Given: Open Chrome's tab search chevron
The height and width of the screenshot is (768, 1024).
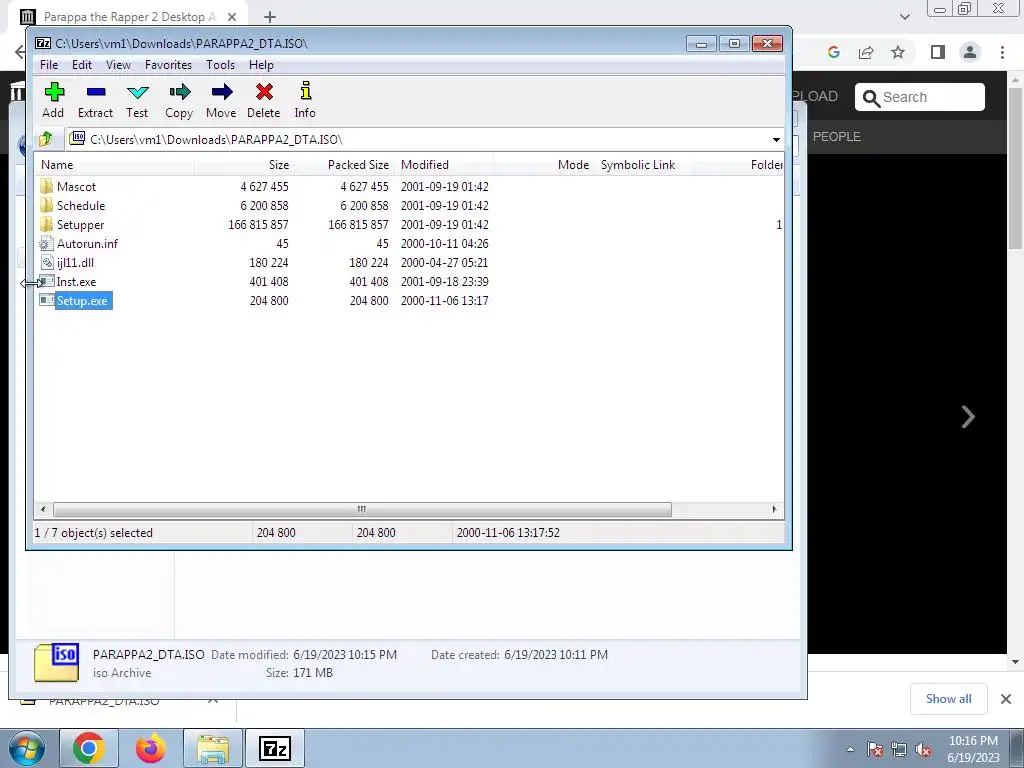Looking at the screenshot, I should point(905,17).
